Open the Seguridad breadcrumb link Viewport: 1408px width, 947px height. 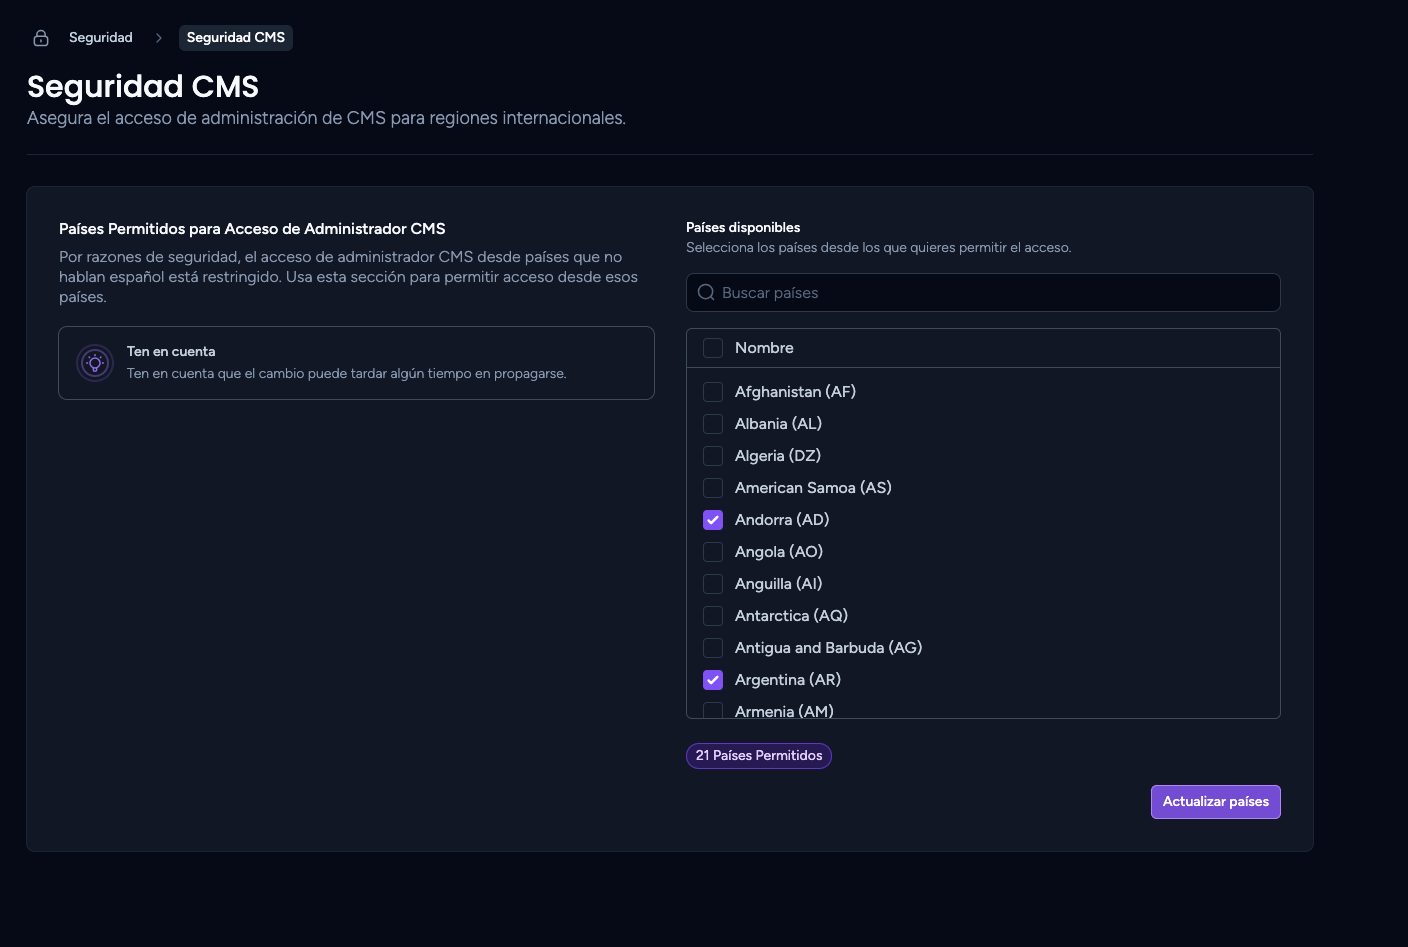click(101, 38)
